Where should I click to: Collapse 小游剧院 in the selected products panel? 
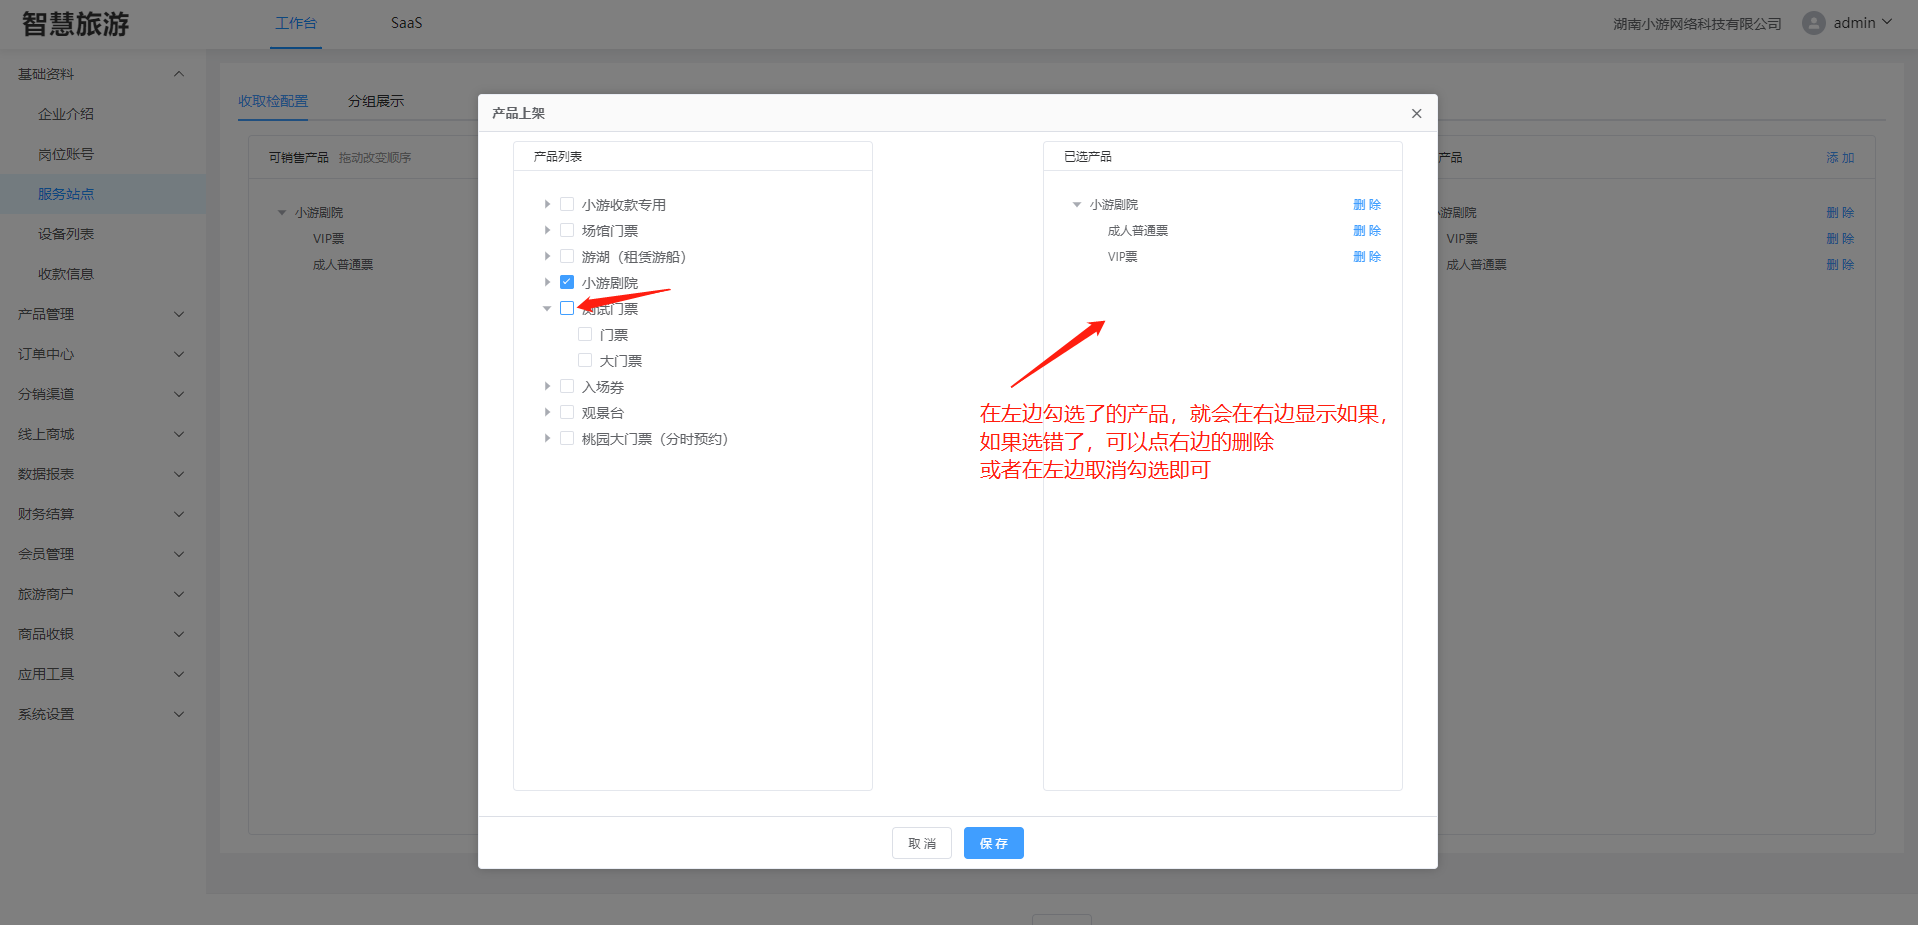pos(1077,204)
